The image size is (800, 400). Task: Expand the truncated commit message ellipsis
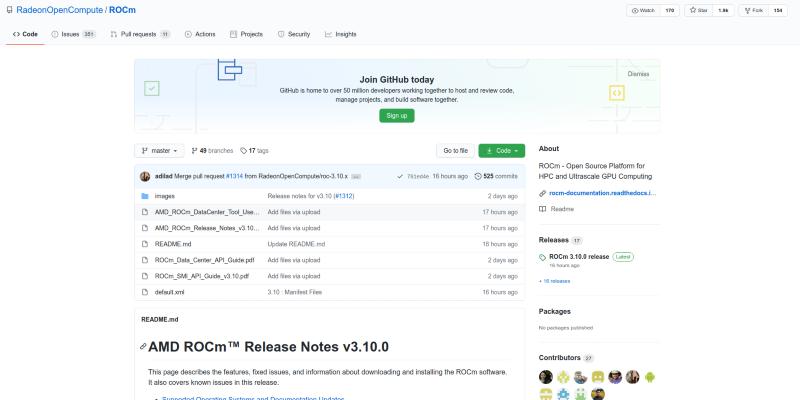coord(355,176)
